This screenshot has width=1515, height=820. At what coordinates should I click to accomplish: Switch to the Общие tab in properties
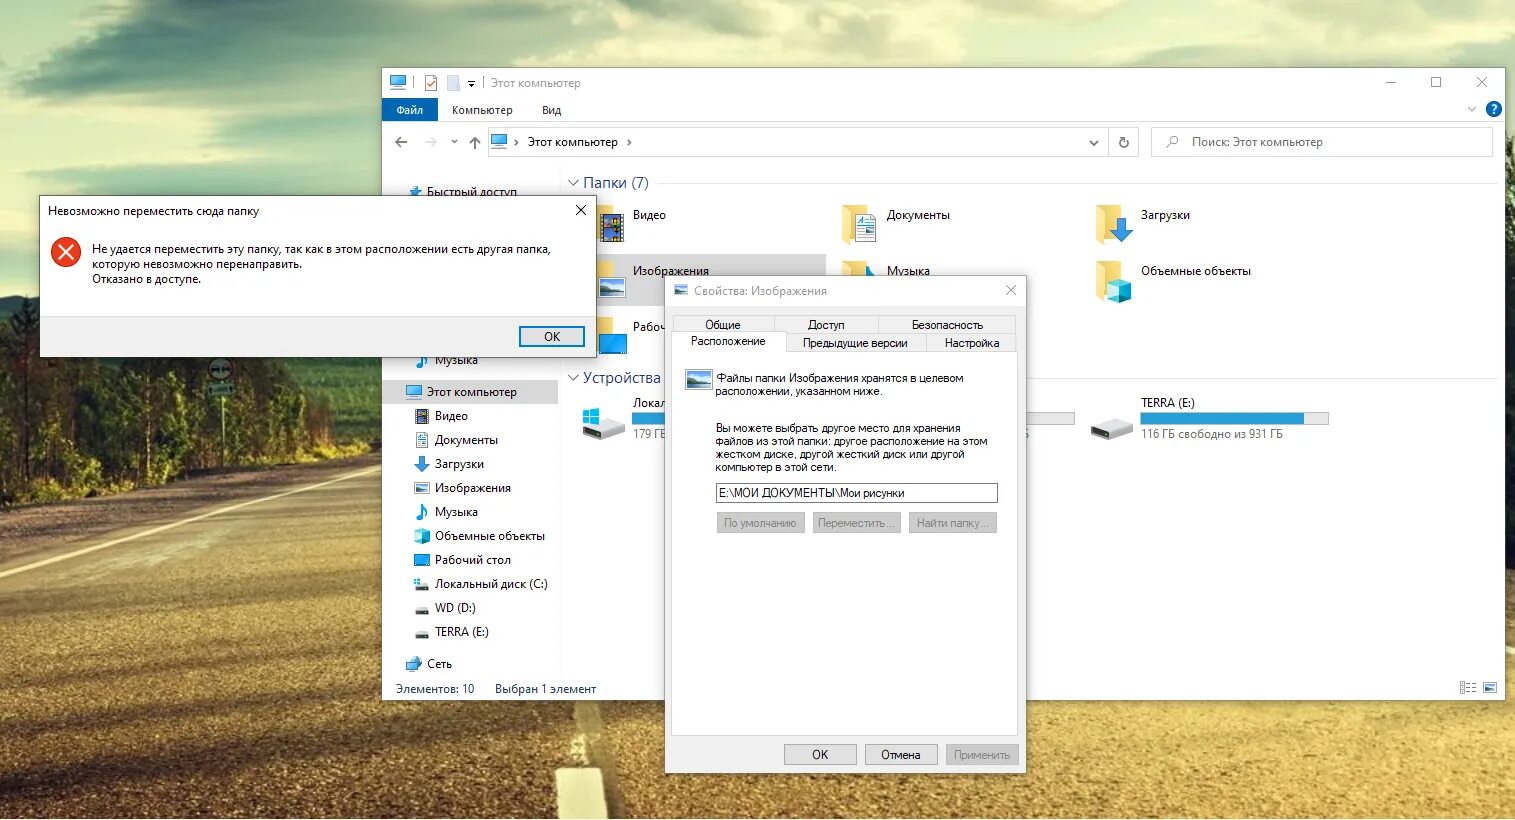click(x=723, y=324)
